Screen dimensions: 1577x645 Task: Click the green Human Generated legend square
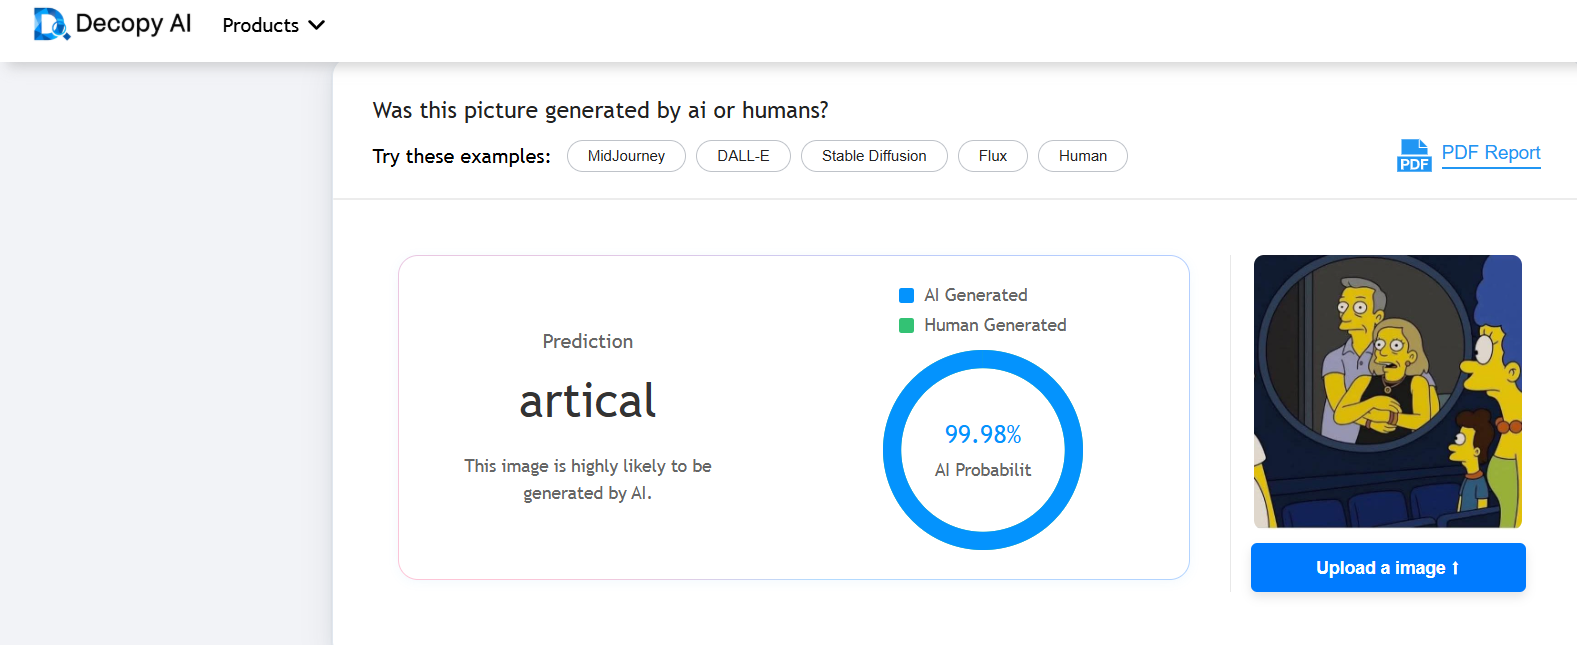click(906, 325)
